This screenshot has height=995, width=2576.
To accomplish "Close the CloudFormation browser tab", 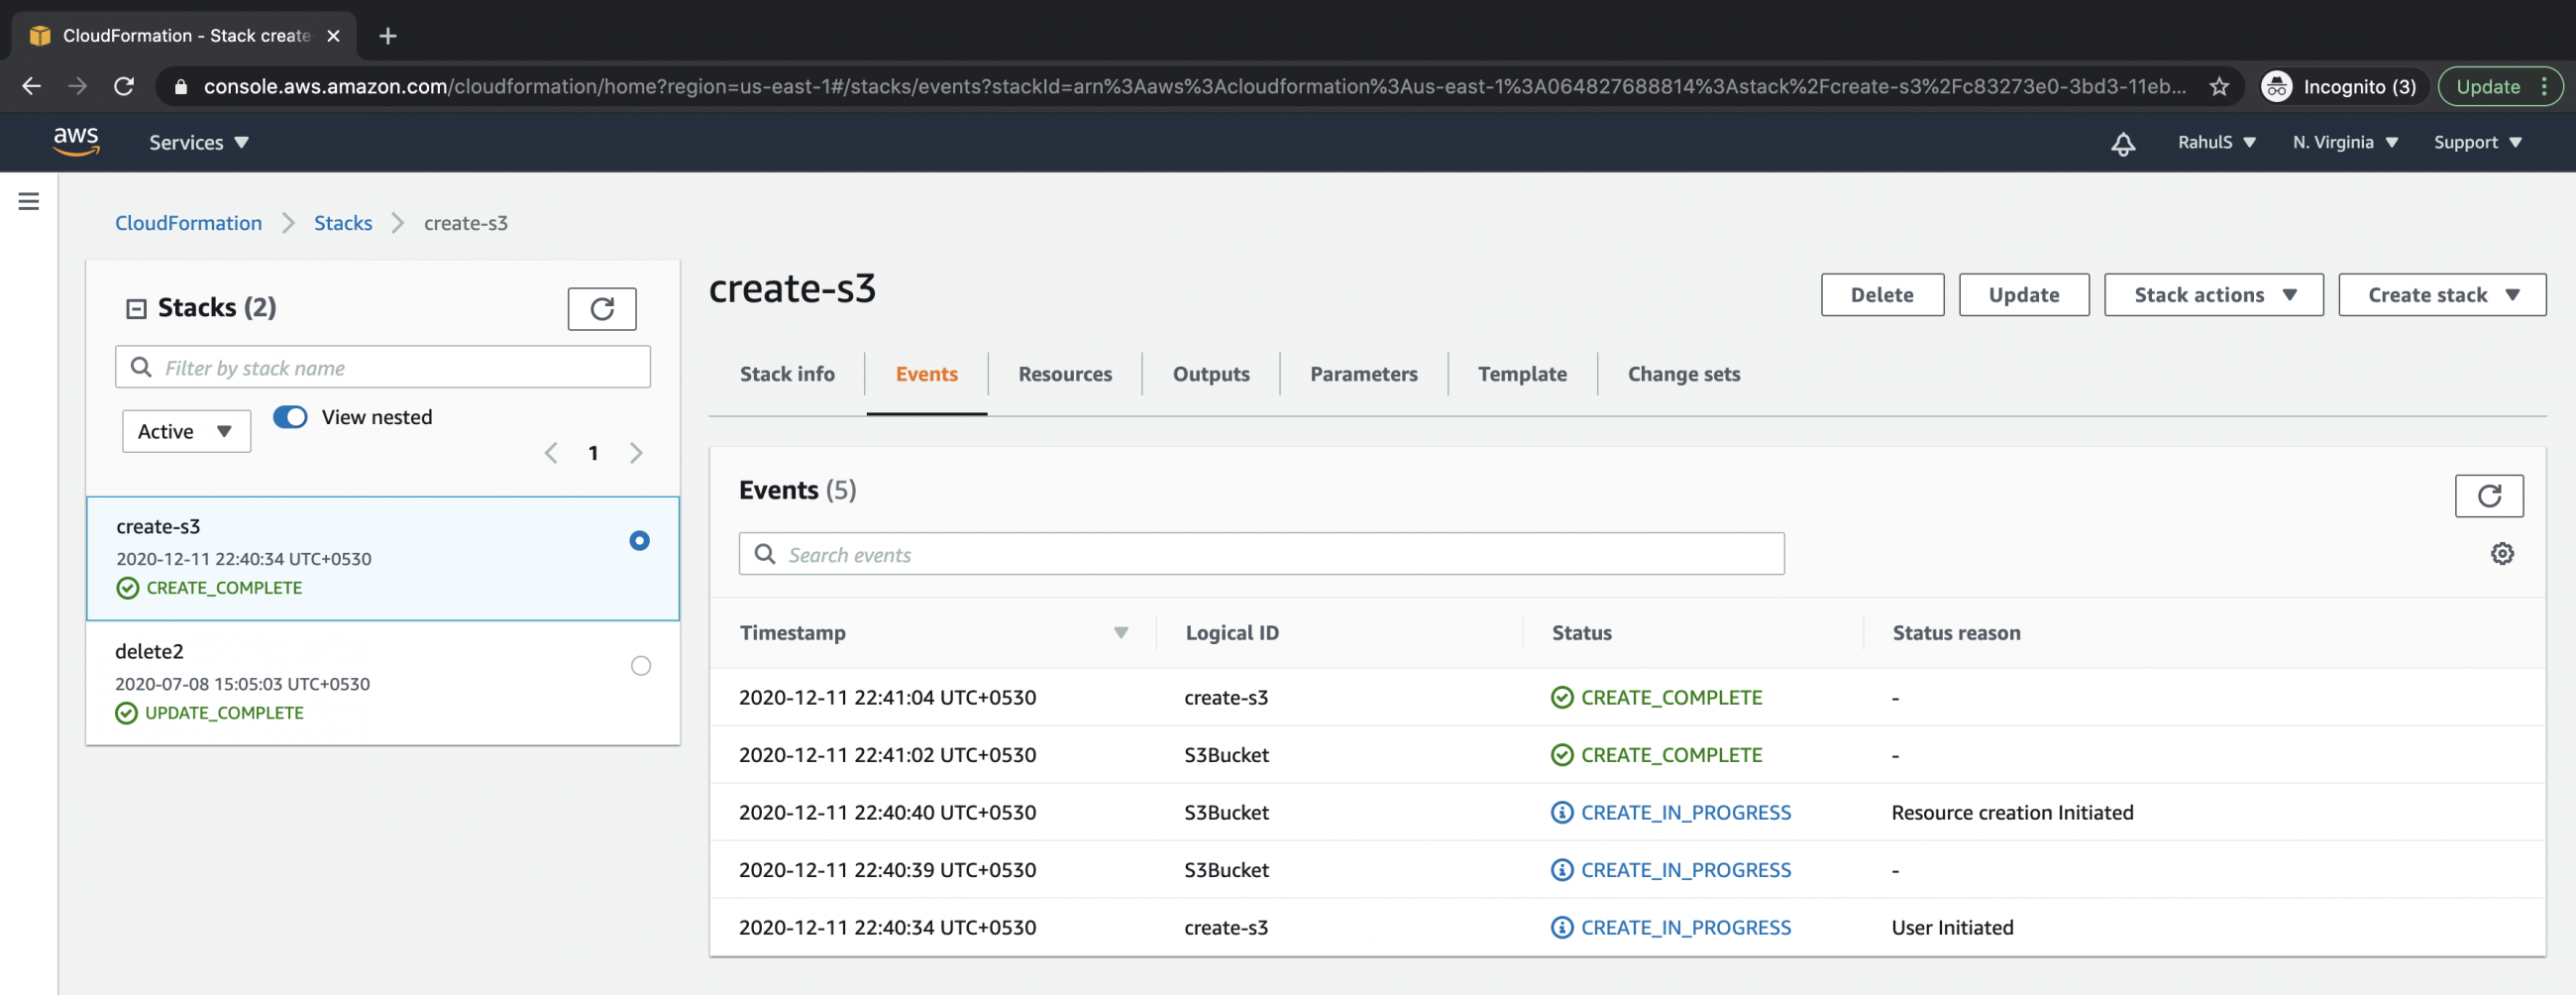I will pyautogui.click(x=334, y=36).
